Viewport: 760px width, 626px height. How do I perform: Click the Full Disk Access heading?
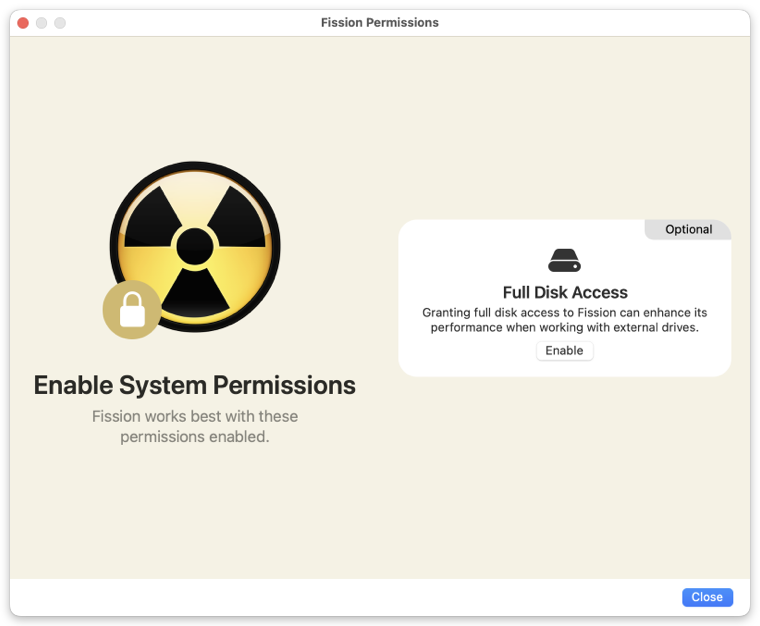click(x=565, y=292)
